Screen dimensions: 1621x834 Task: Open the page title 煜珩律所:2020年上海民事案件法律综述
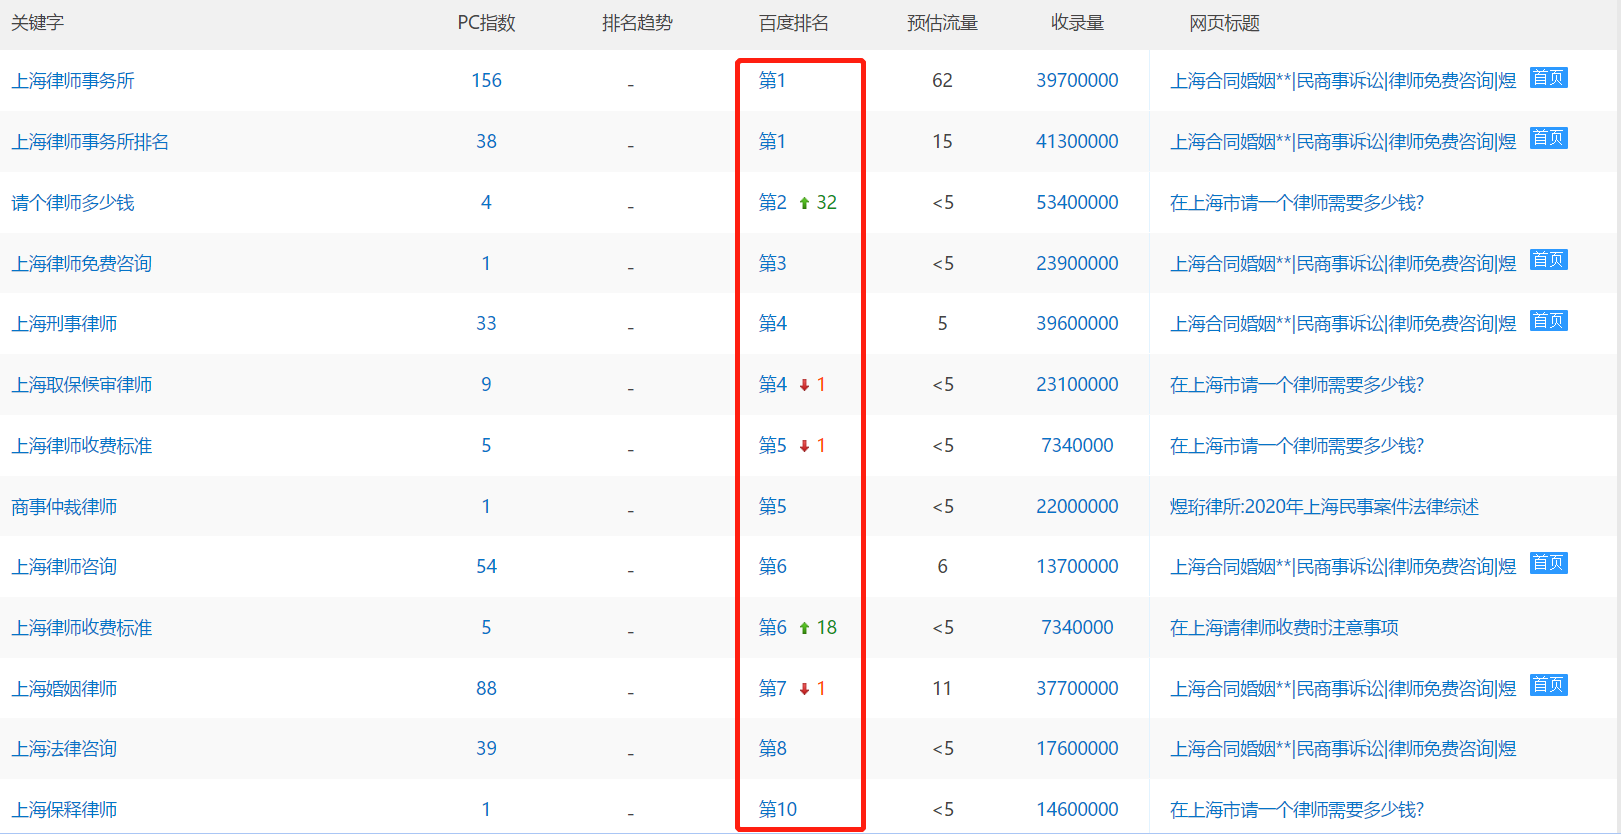[x=1324, y=507]
